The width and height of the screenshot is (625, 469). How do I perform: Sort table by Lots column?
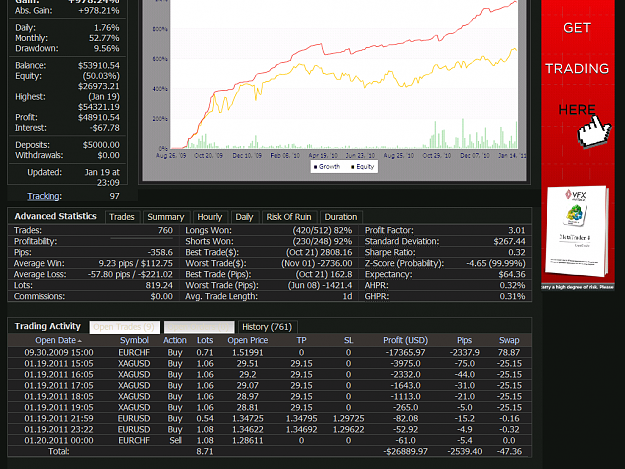pyautogui.click(x=205, y=340)
